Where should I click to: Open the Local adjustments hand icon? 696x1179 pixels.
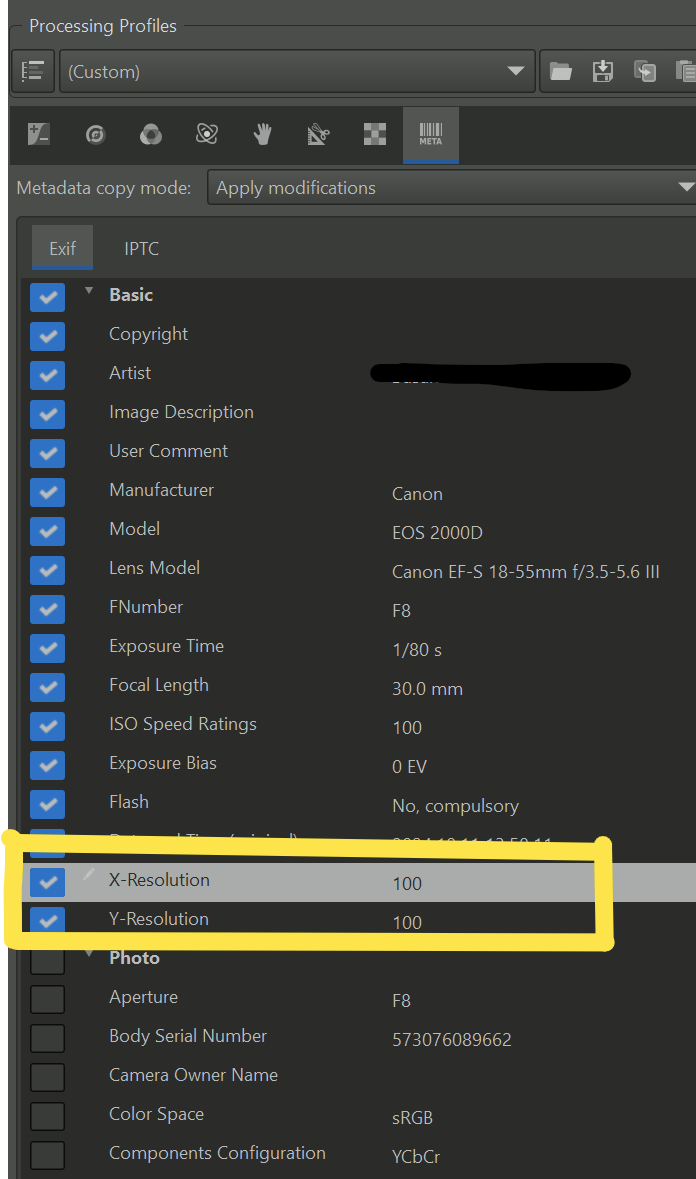262,135
